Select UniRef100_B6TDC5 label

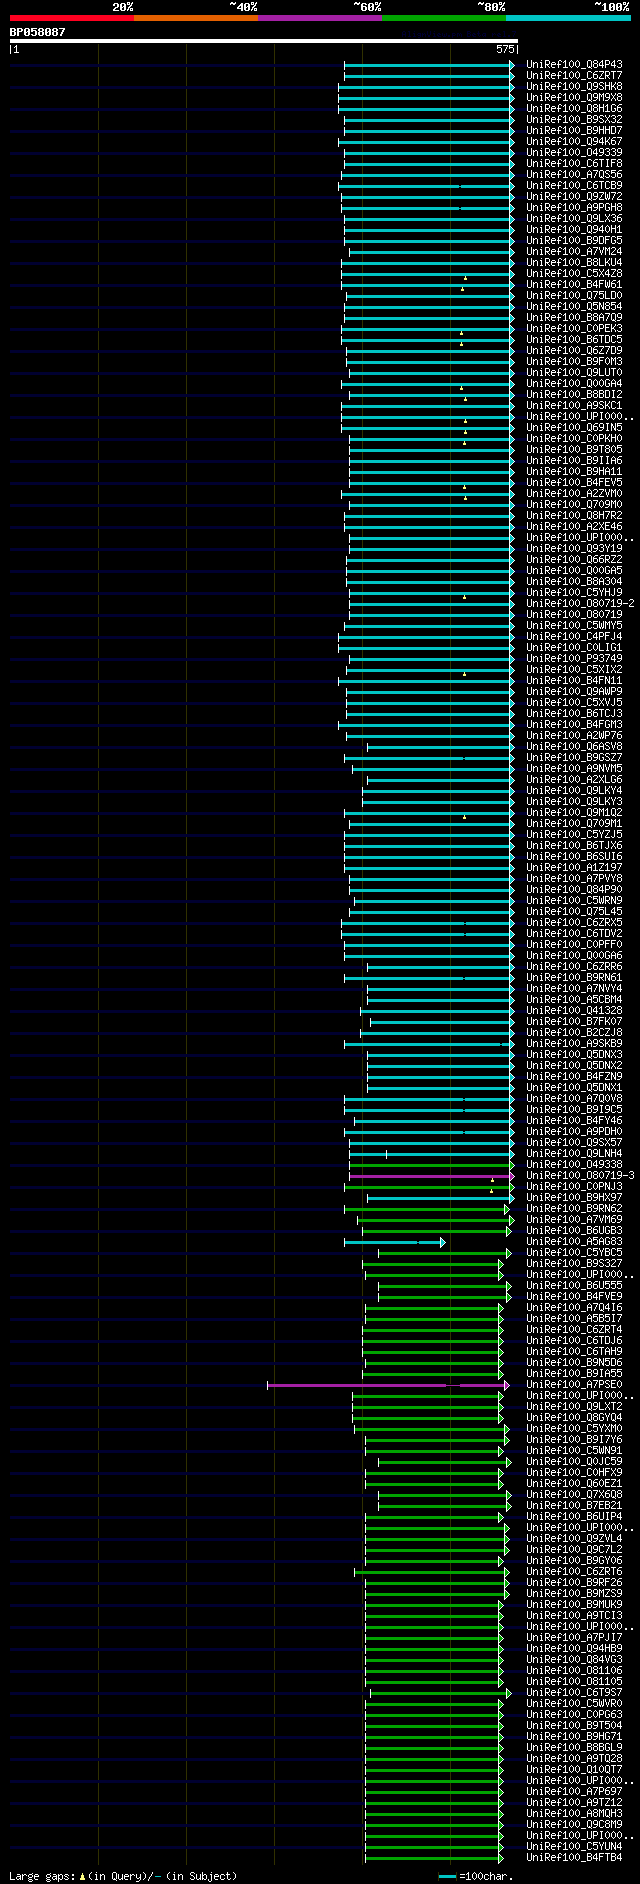click(x=574, y=340)
